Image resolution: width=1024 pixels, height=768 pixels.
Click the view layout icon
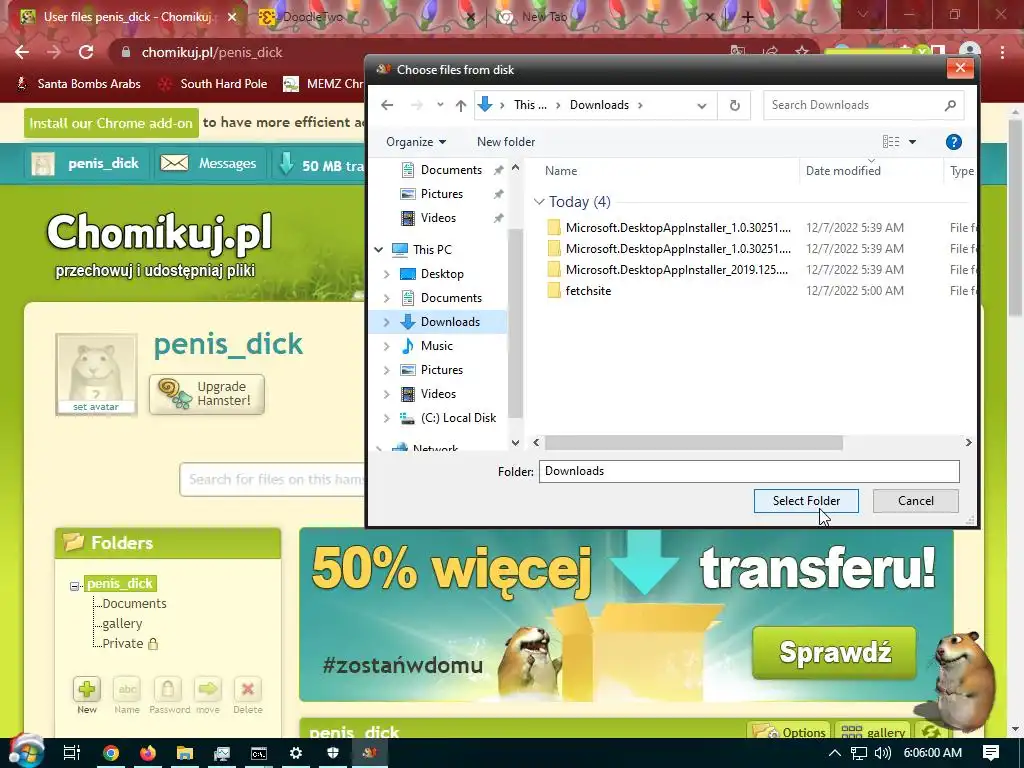(891, 142)
